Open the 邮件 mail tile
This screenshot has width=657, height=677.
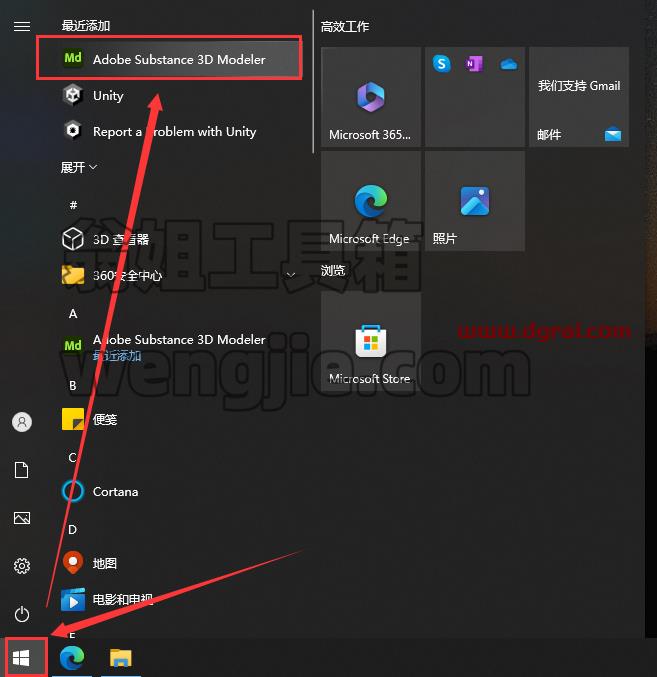point(579,97)
